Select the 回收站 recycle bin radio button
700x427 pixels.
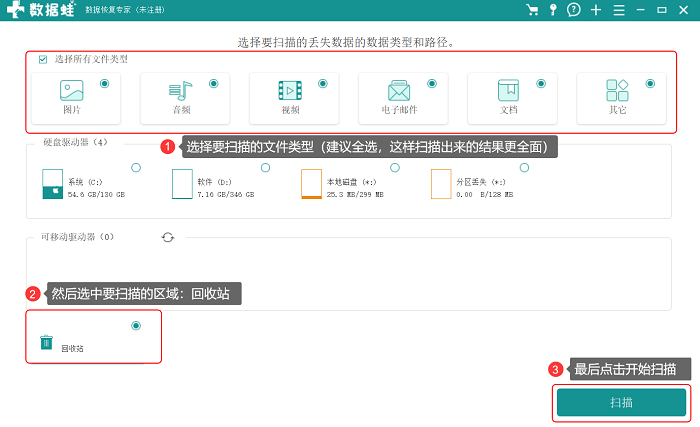tap(136, 326)
